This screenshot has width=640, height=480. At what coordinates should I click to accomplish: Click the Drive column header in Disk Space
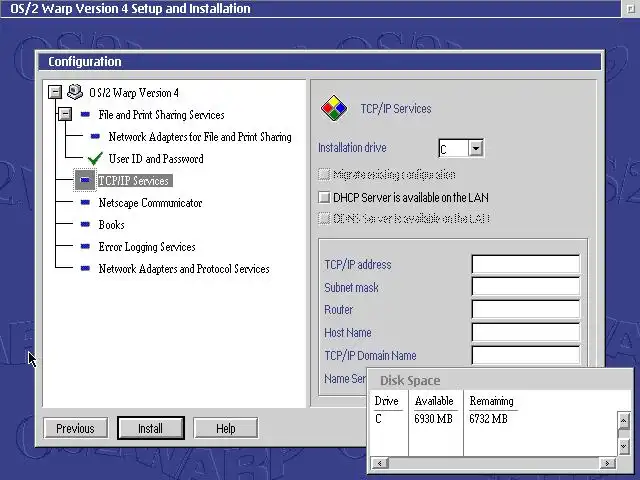387,401
